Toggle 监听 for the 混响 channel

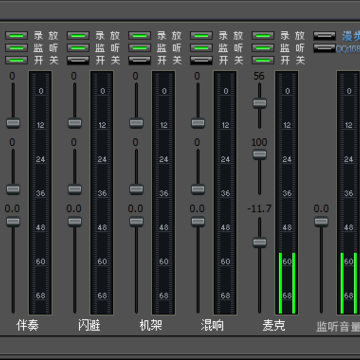pos(201,48)
